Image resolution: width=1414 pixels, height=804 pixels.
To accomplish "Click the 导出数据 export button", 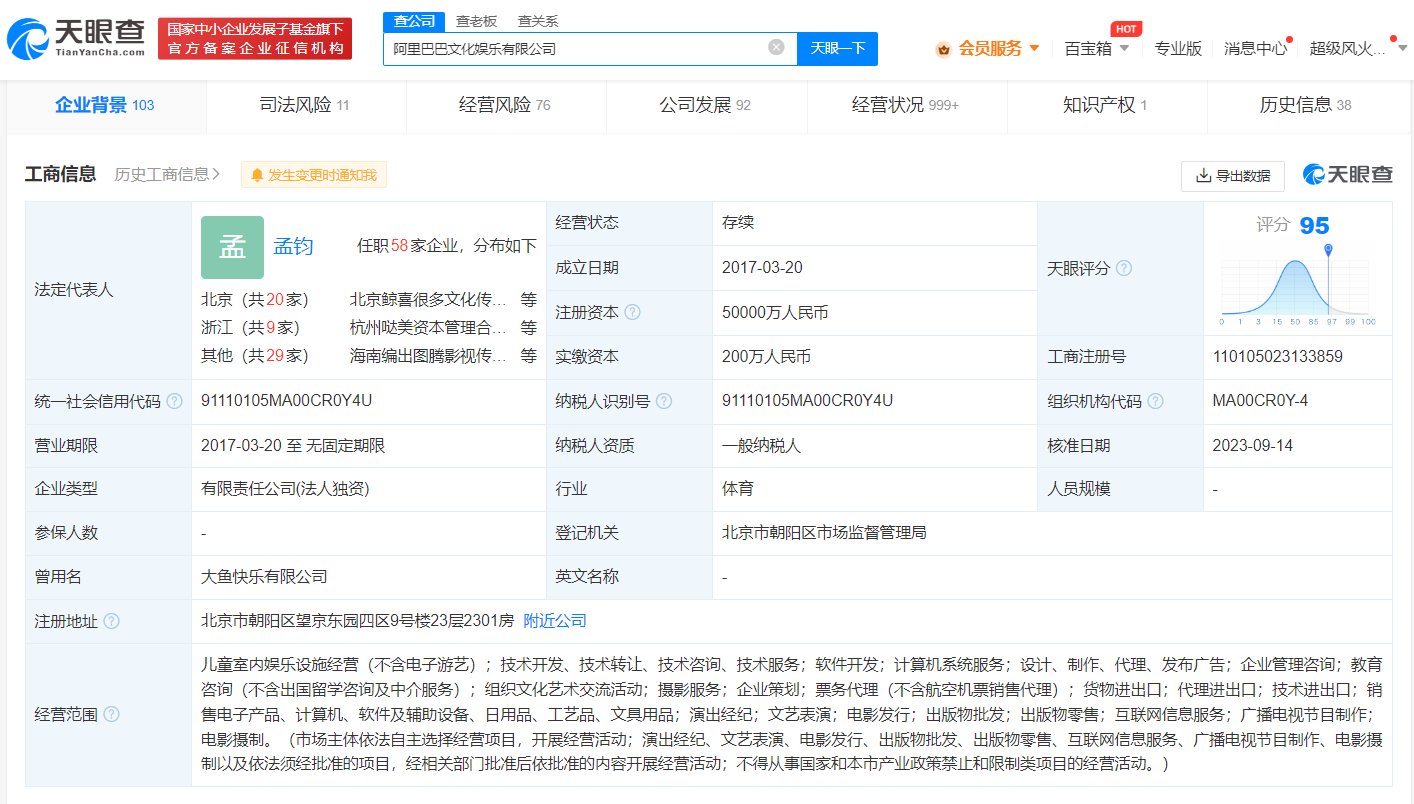I will [x=1232, y=175].
